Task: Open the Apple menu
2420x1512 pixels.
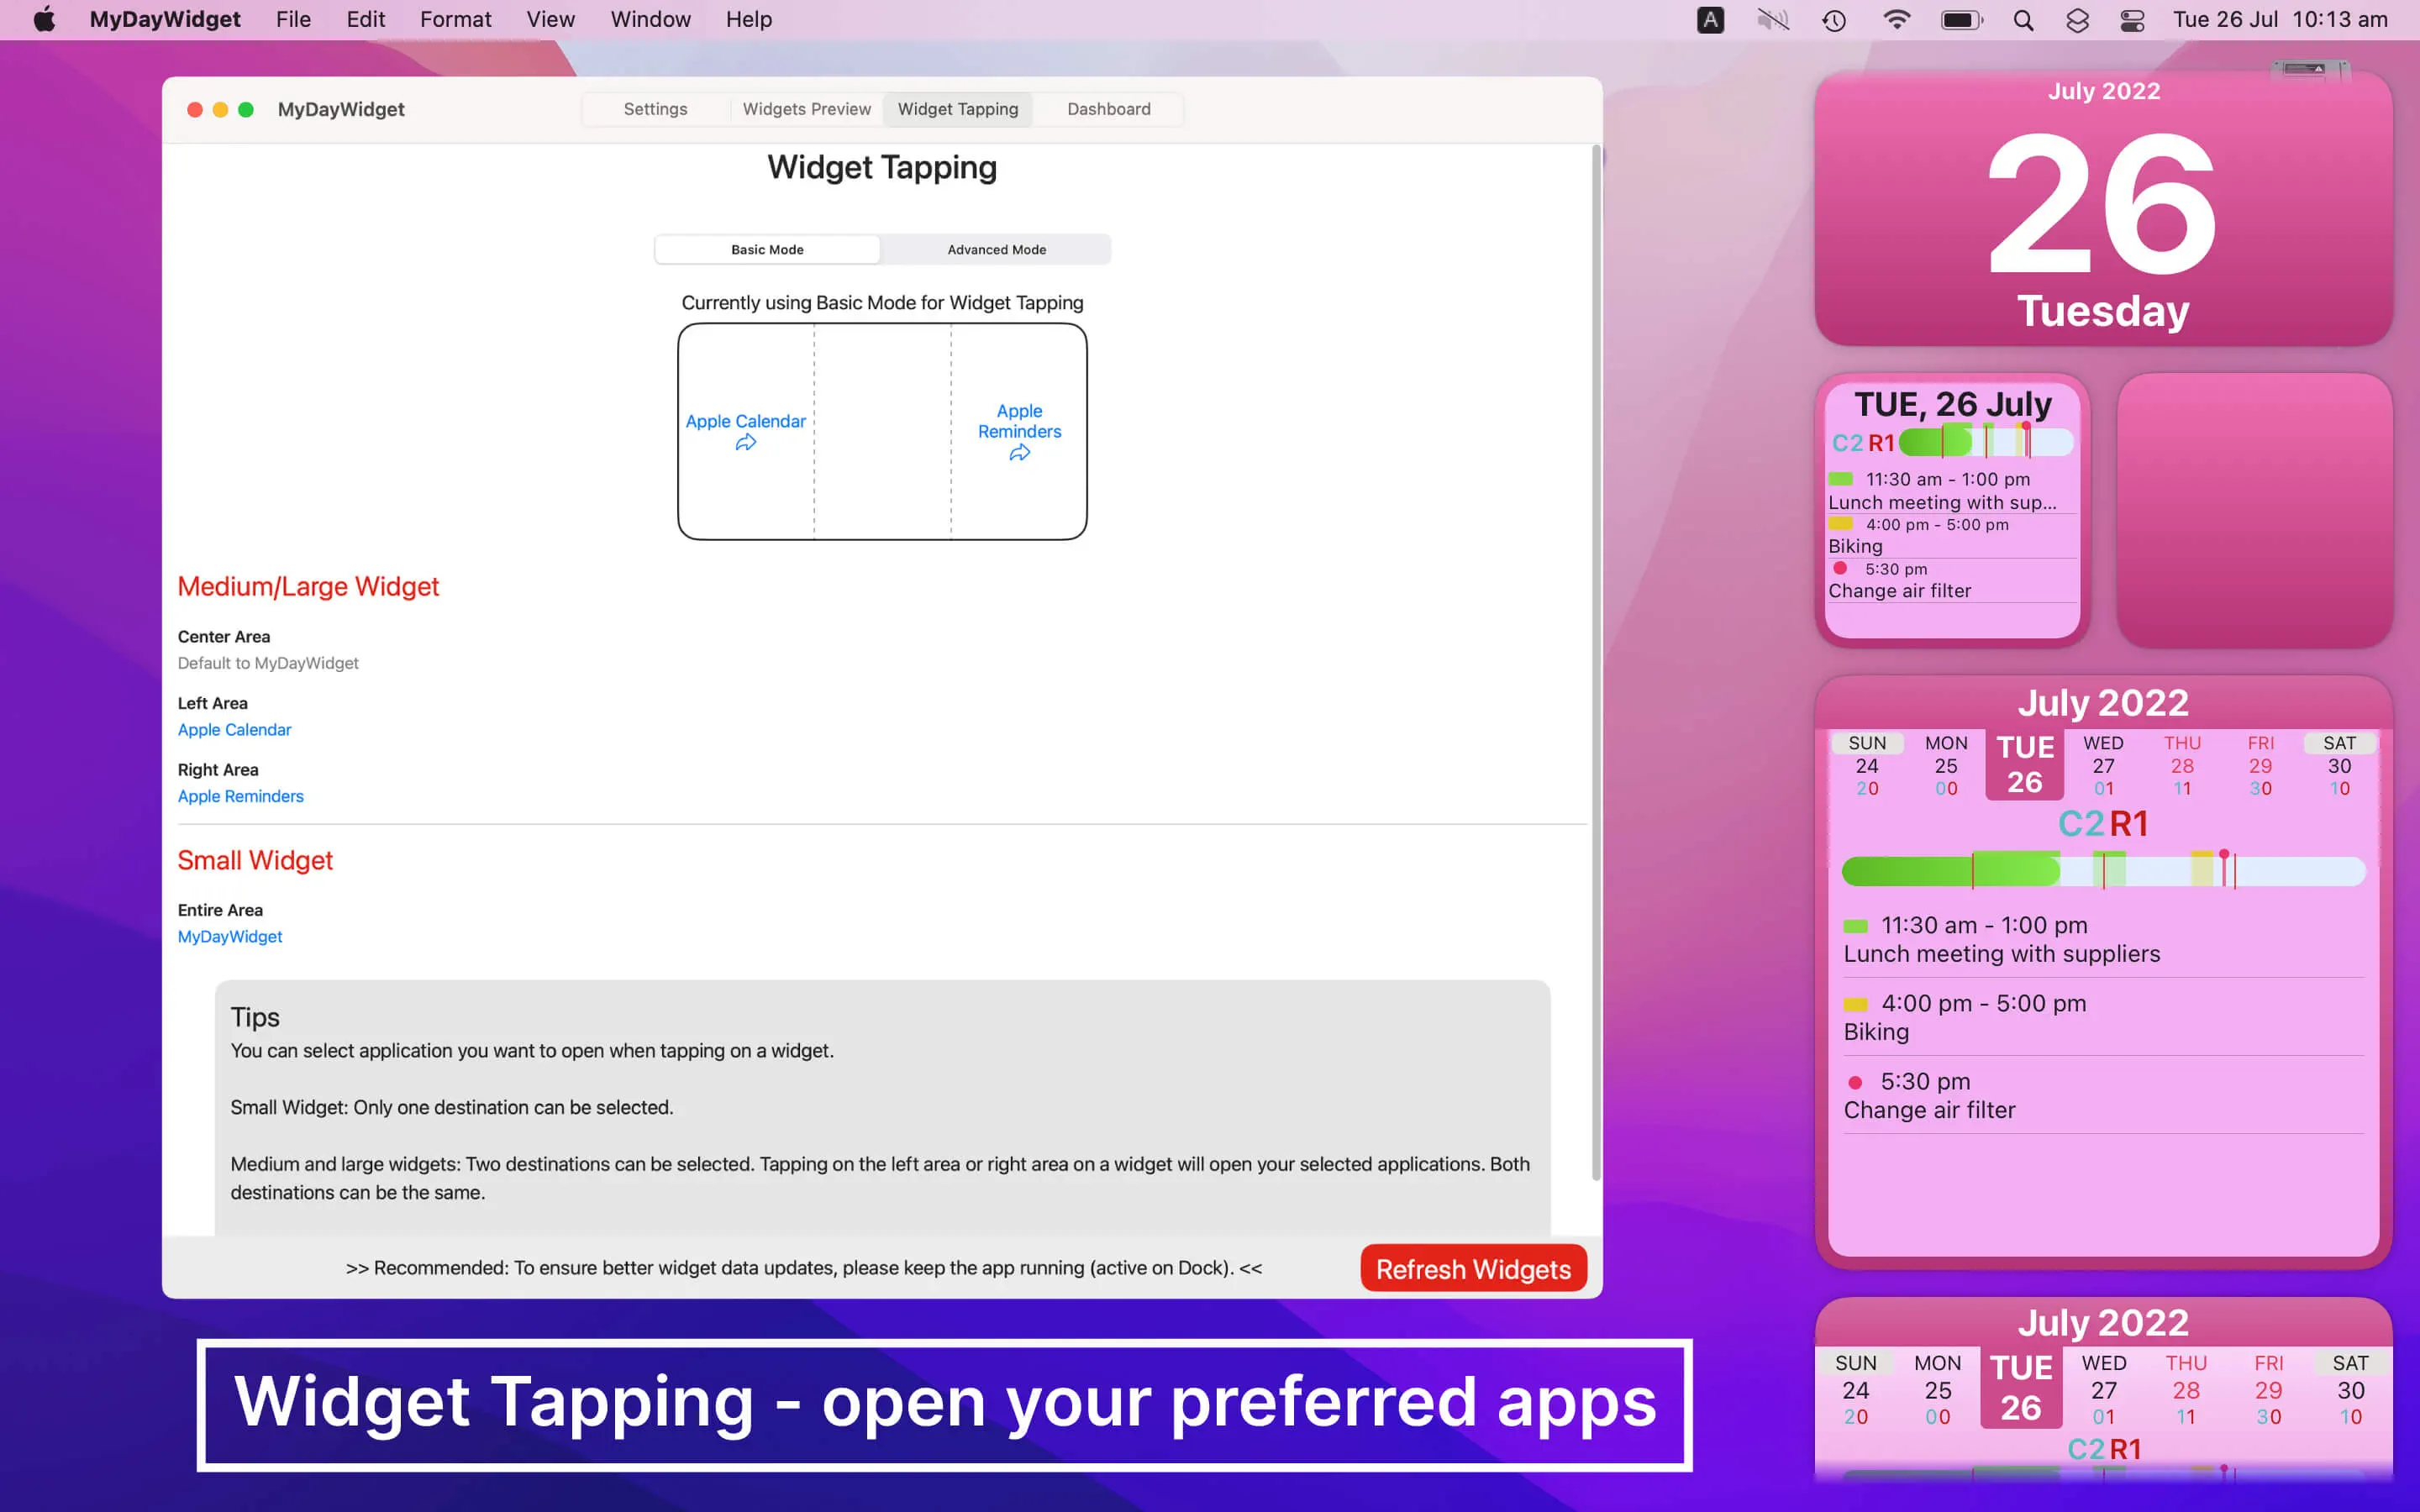Action: pos(44,20)
